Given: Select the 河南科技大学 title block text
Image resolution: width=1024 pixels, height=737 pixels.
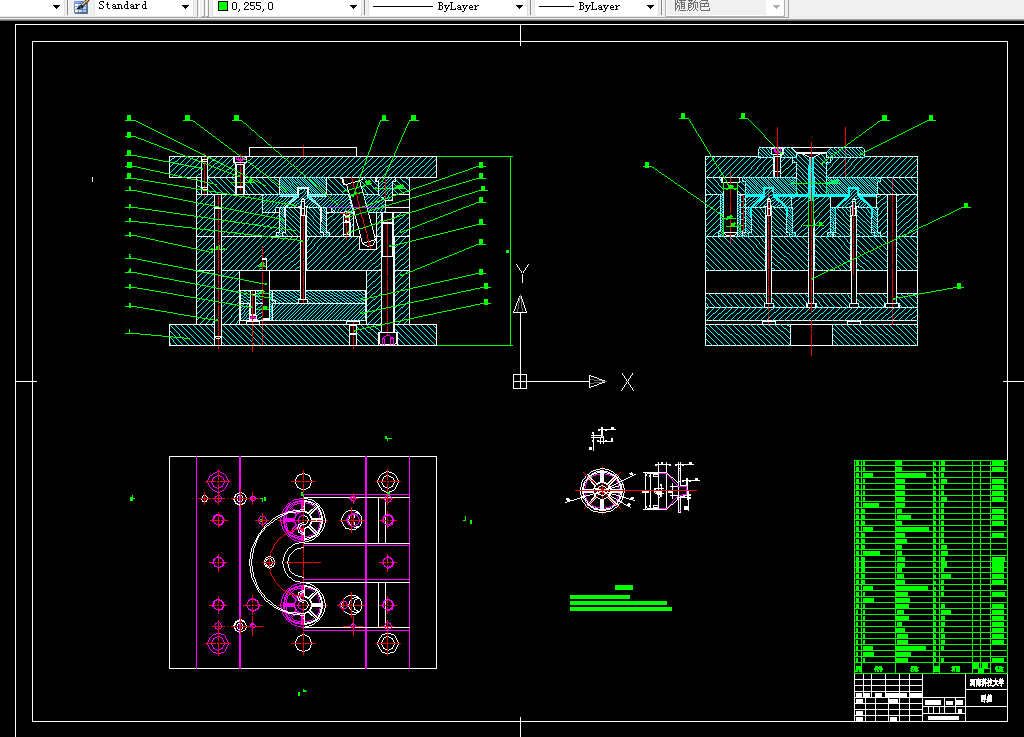Looking at the screenshot, I should coord(986,683).
